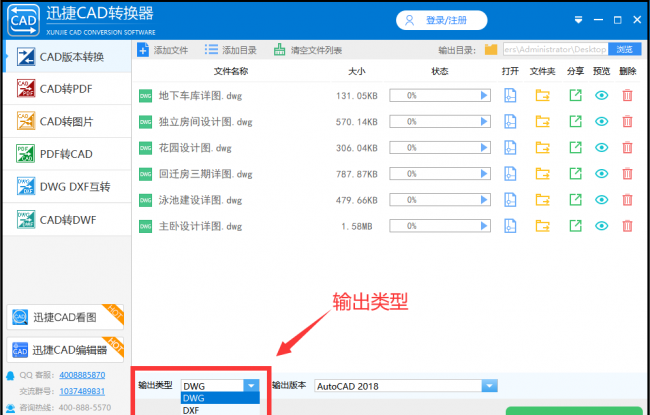The width and height of the screenshot is (650, 415).
Task: Switch to CAD转图片 mode
Action: pyautogui.click(x=67, y=121)
